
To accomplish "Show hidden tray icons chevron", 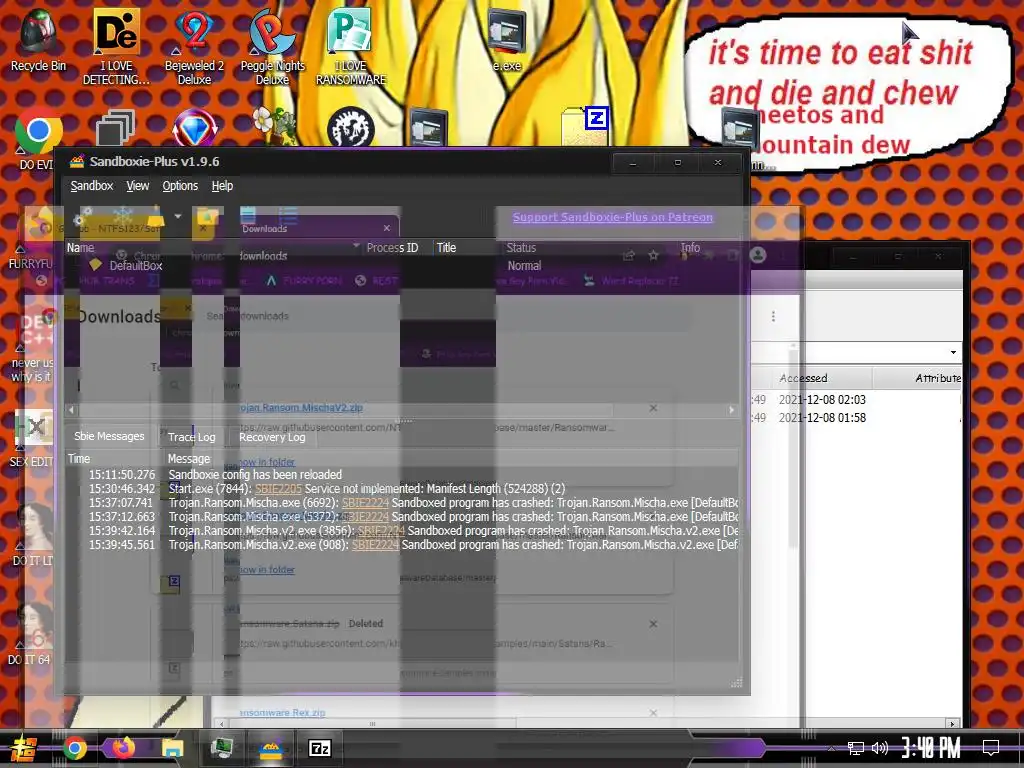I will 831,748.
